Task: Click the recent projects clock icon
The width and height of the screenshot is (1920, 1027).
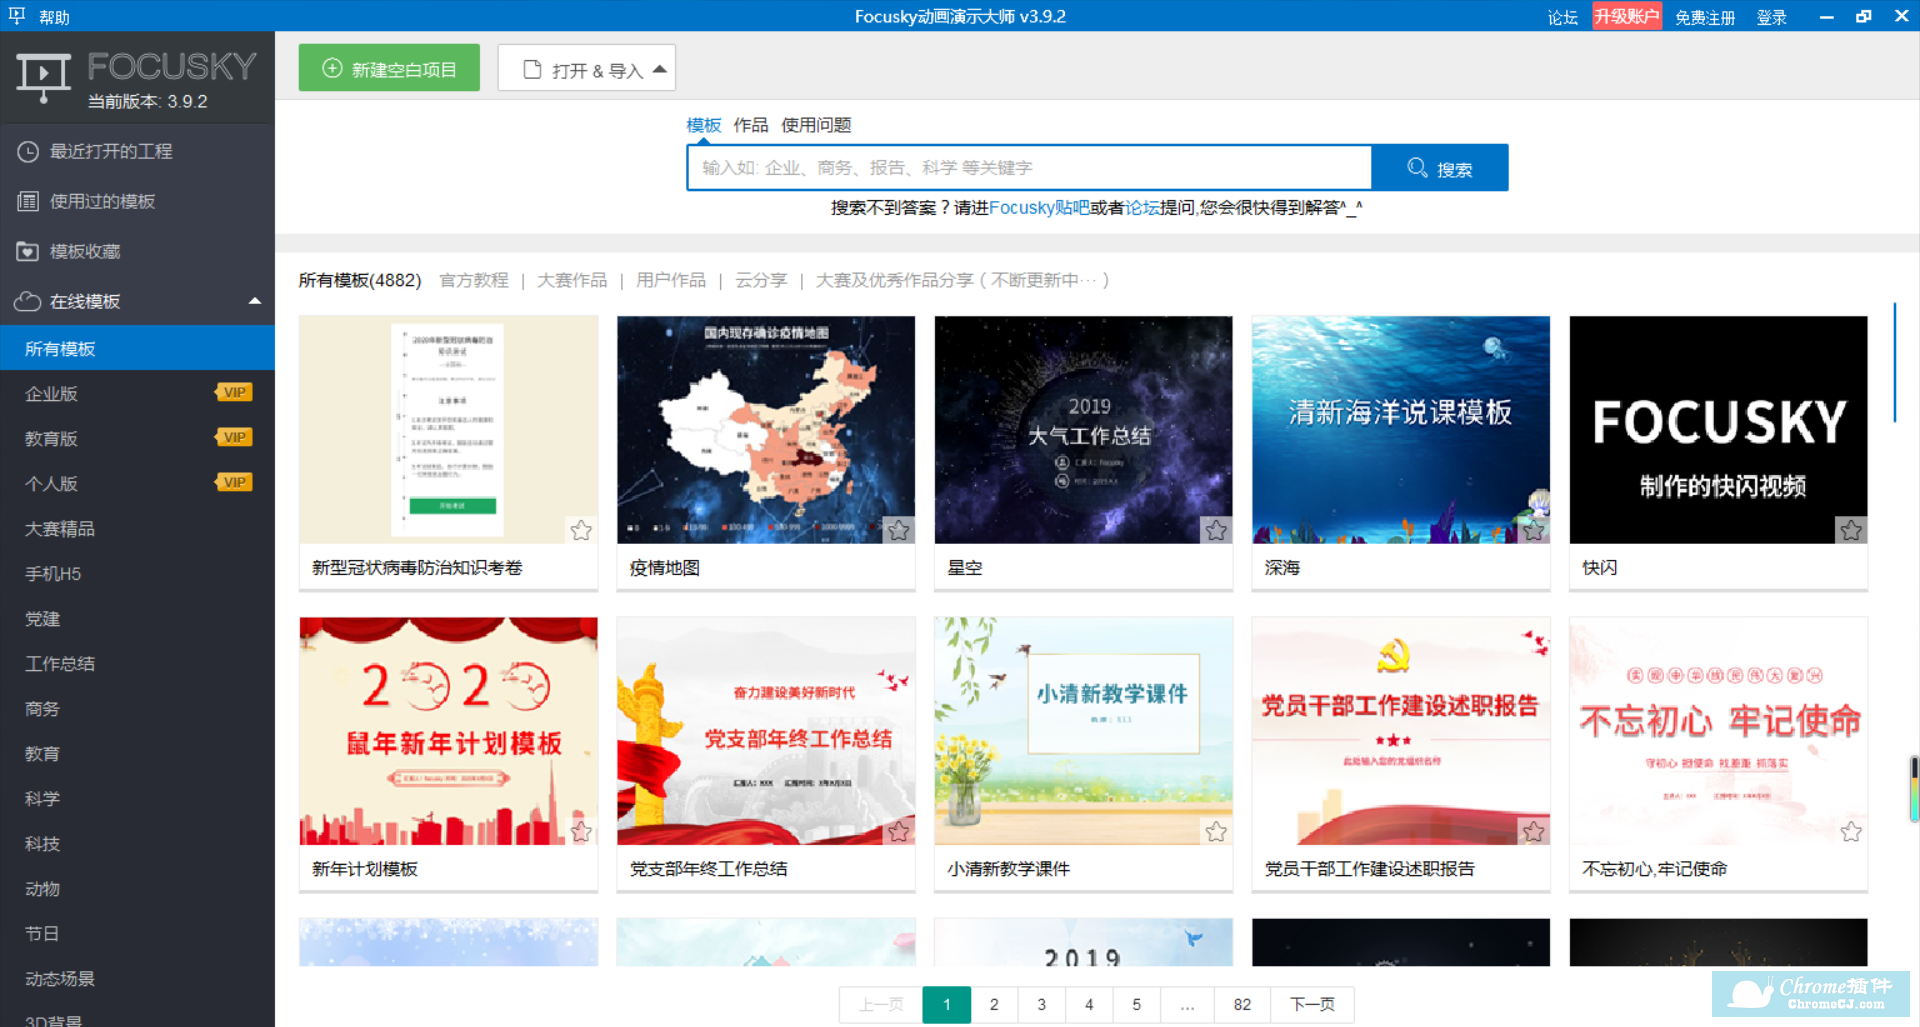Action: (28, 151)
